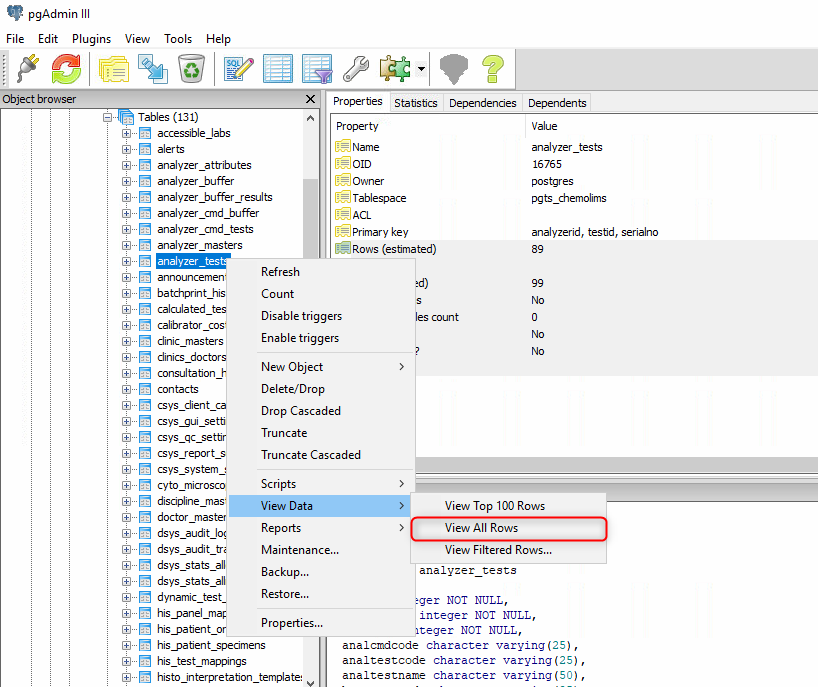The width and height of the screenshot is (818, 687).
Task: Refresh the selected object via toolbar
Action: [x=66, y=68]
